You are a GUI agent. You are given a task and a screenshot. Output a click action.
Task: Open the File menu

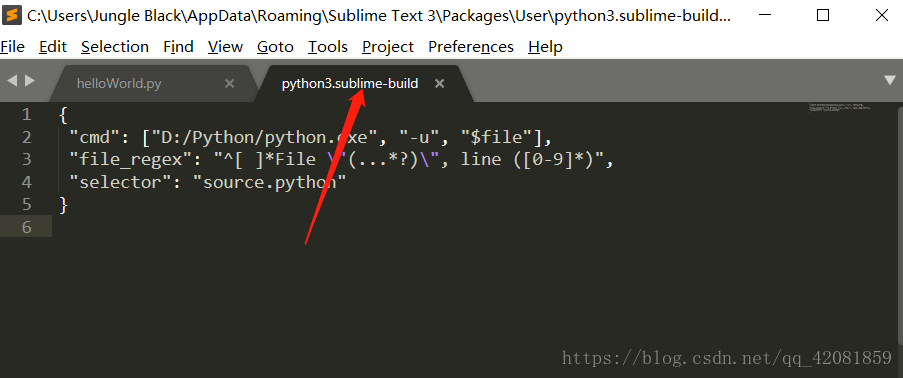13,47
